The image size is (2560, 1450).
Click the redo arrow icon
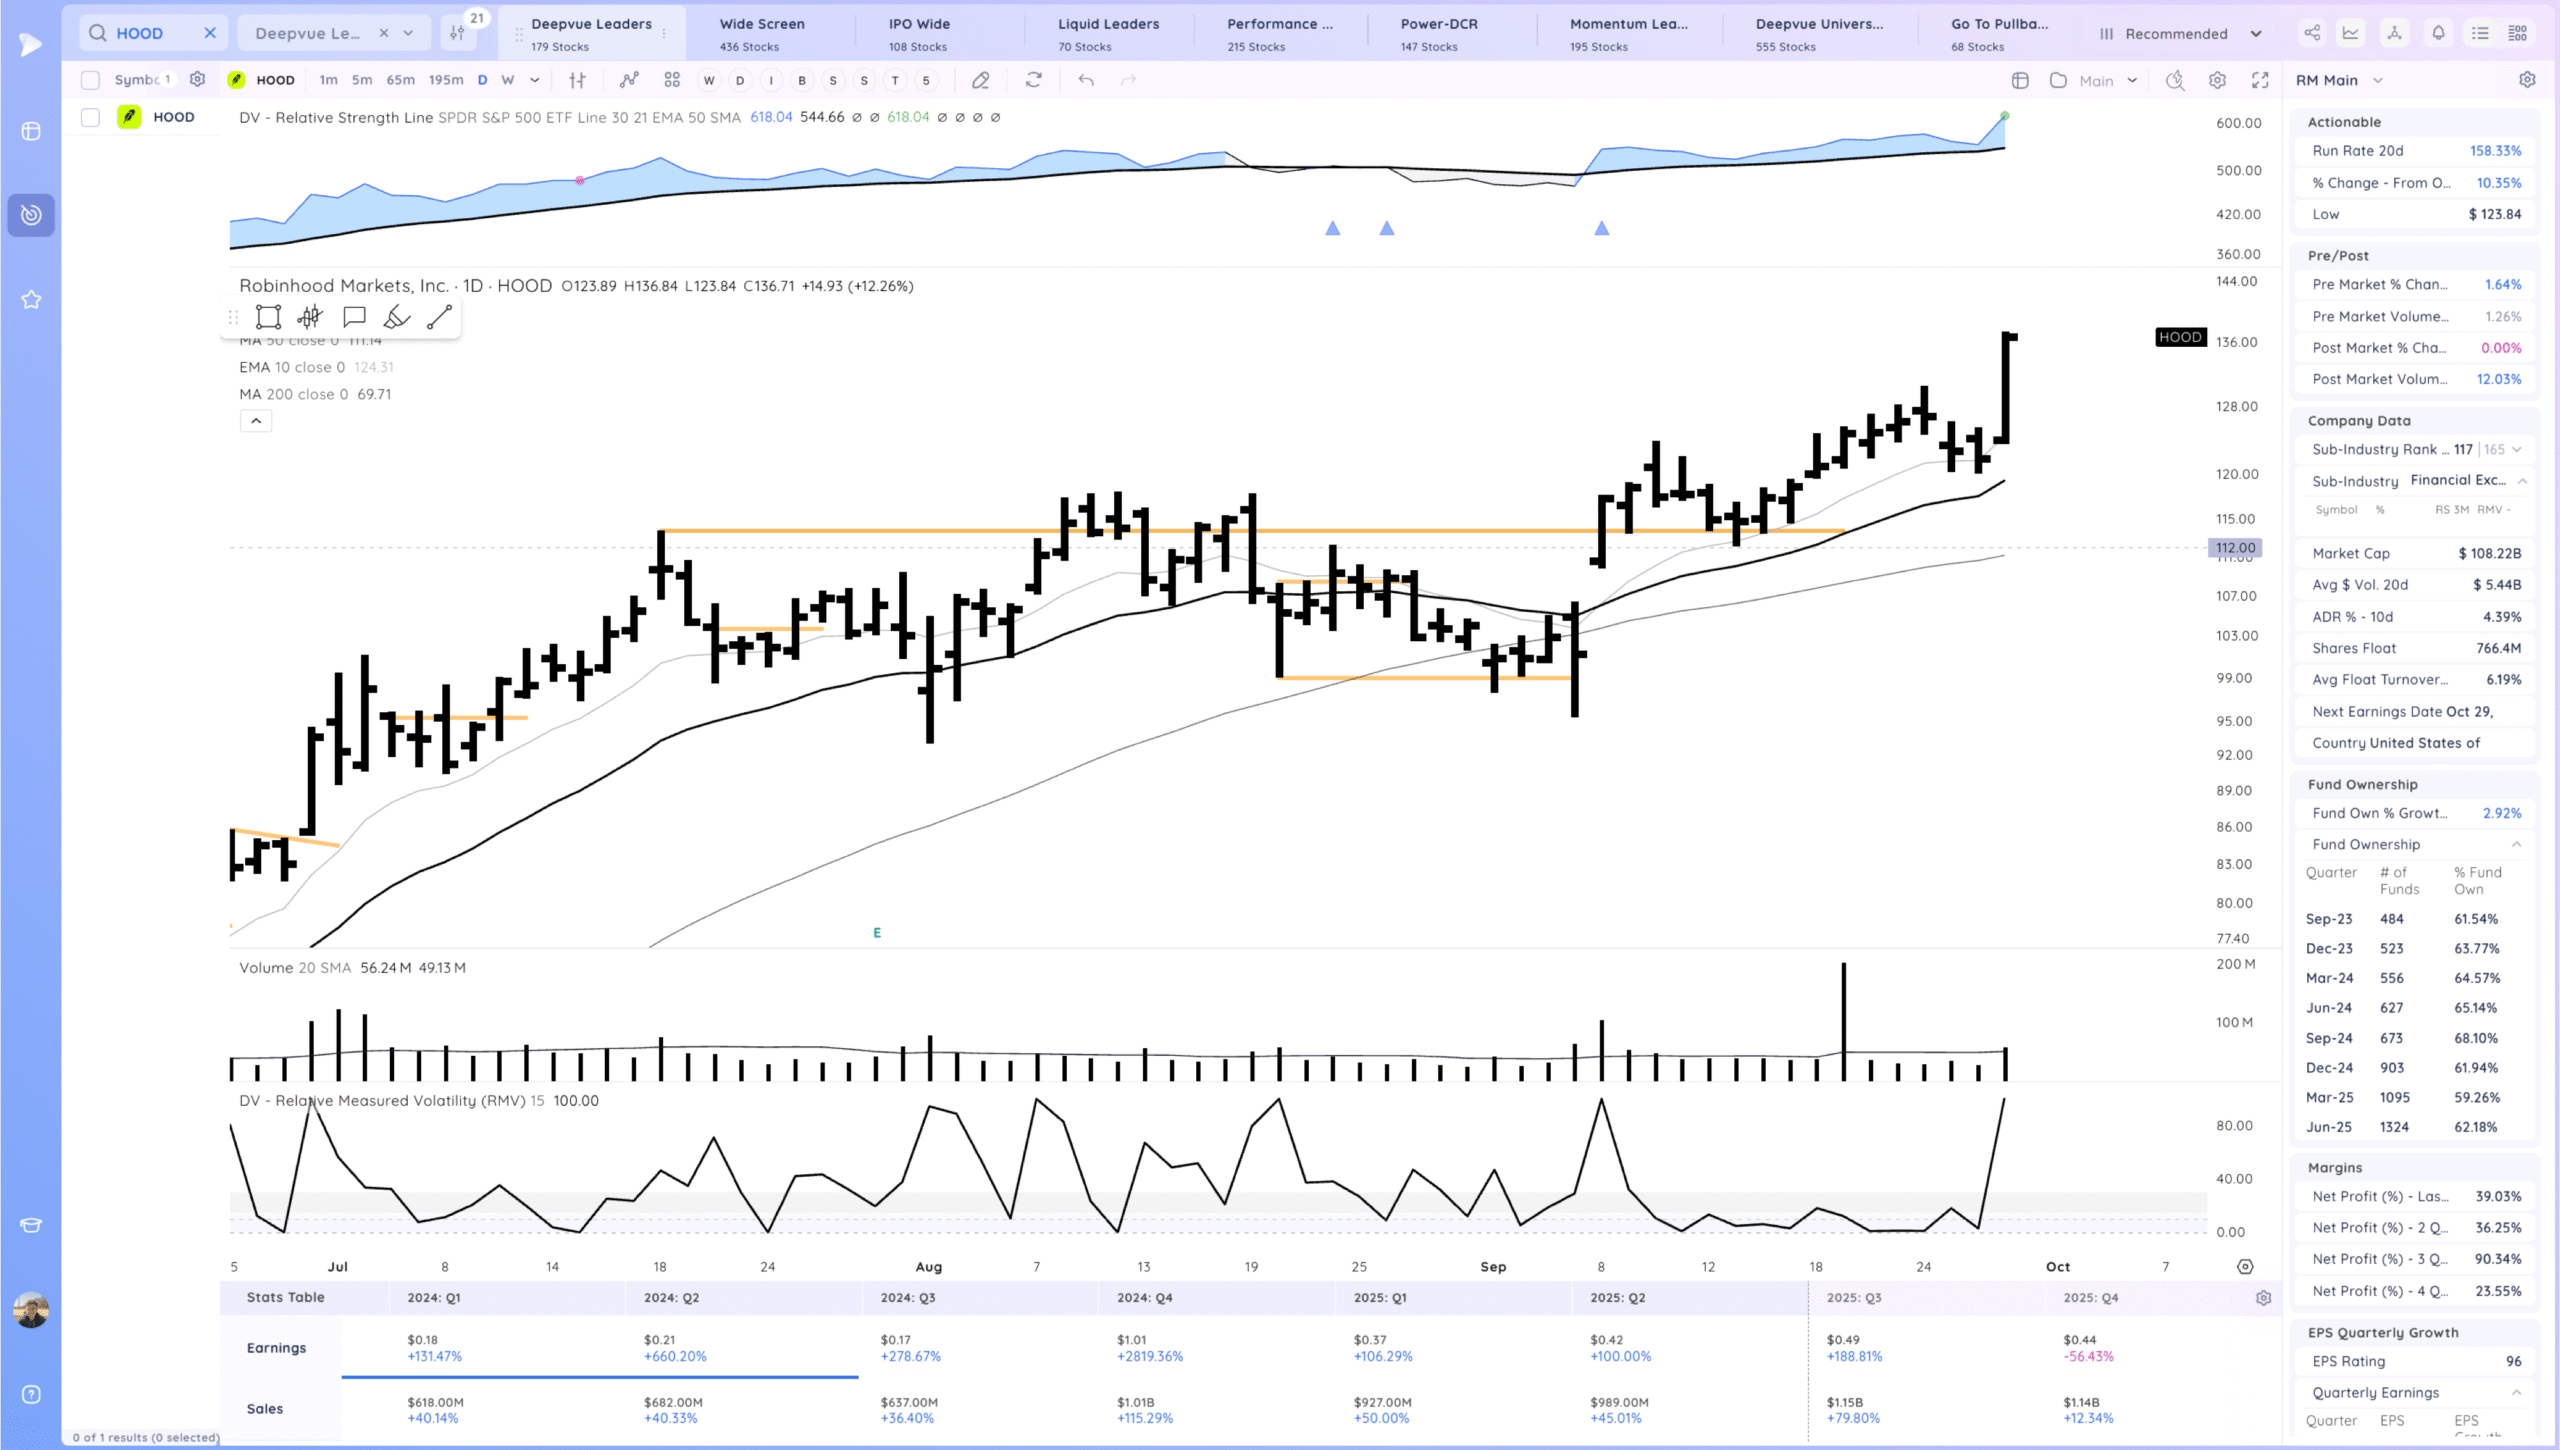(1128, 80)
